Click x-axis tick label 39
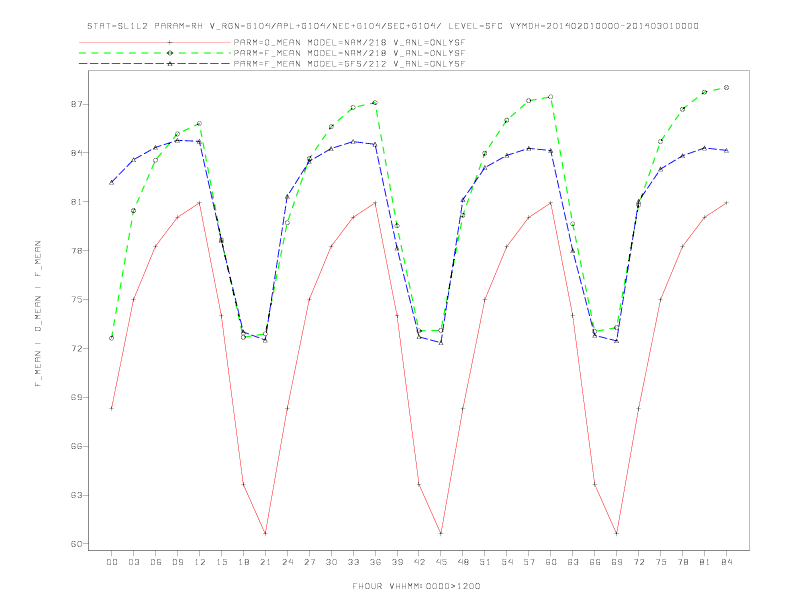This screenshot has height=612, width=792. click(397, 562)
